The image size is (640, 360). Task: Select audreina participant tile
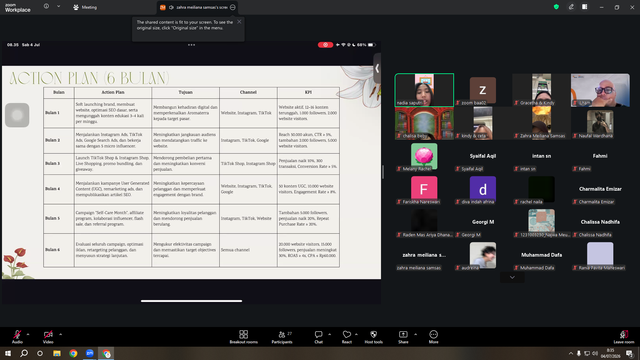(x=483, y=255)
